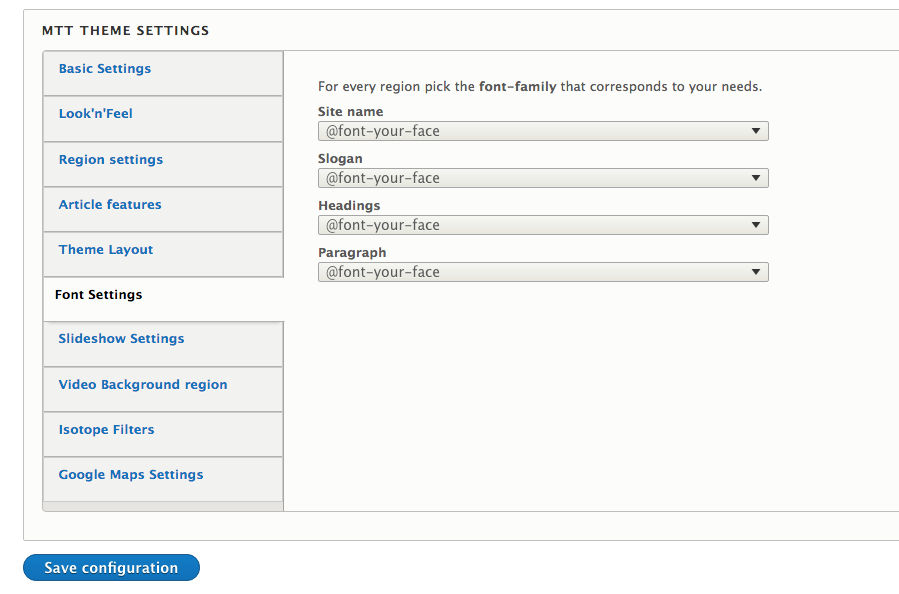Viewport: 899px width, 594px height.
Task: Open the Slogan font dropdown
Action: 543,178
